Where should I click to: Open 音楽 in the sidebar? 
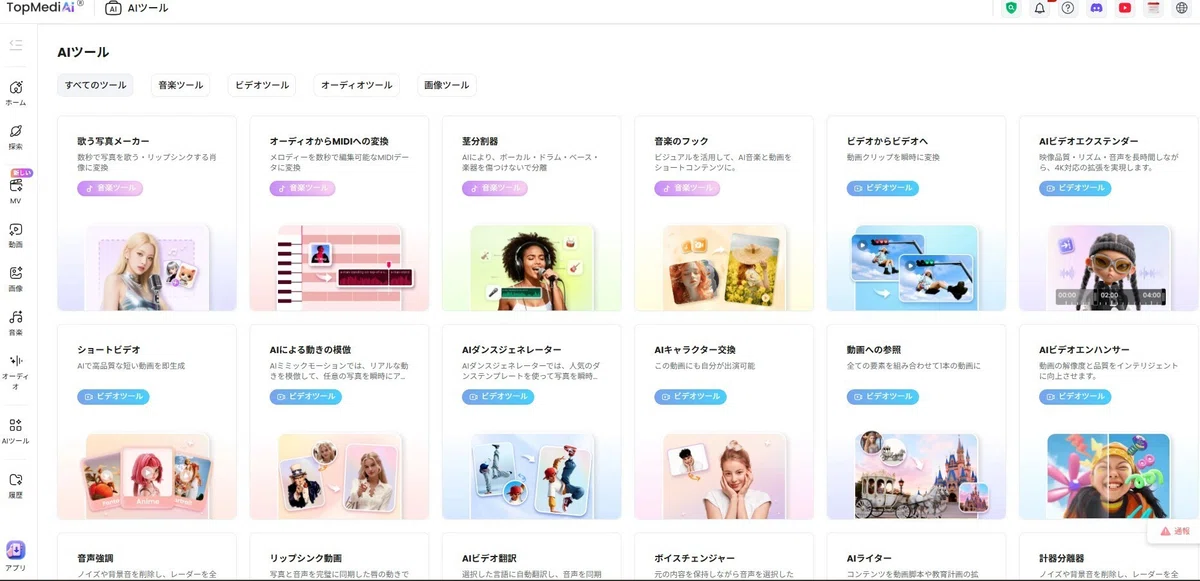tap(16, 323)
